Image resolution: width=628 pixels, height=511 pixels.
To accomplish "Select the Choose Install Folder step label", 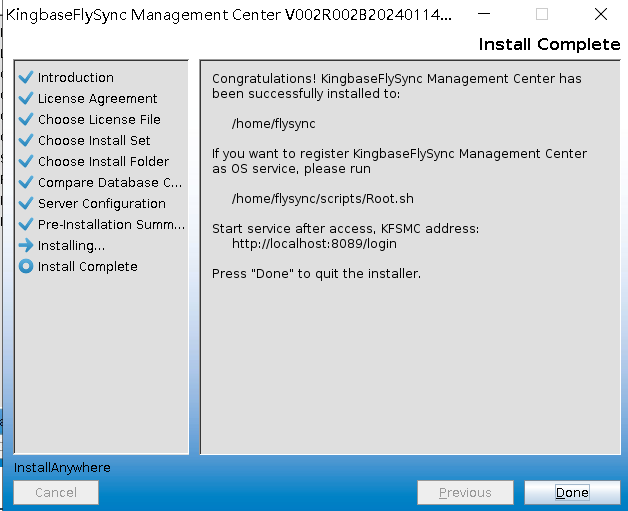I will (x=103, y=161).
